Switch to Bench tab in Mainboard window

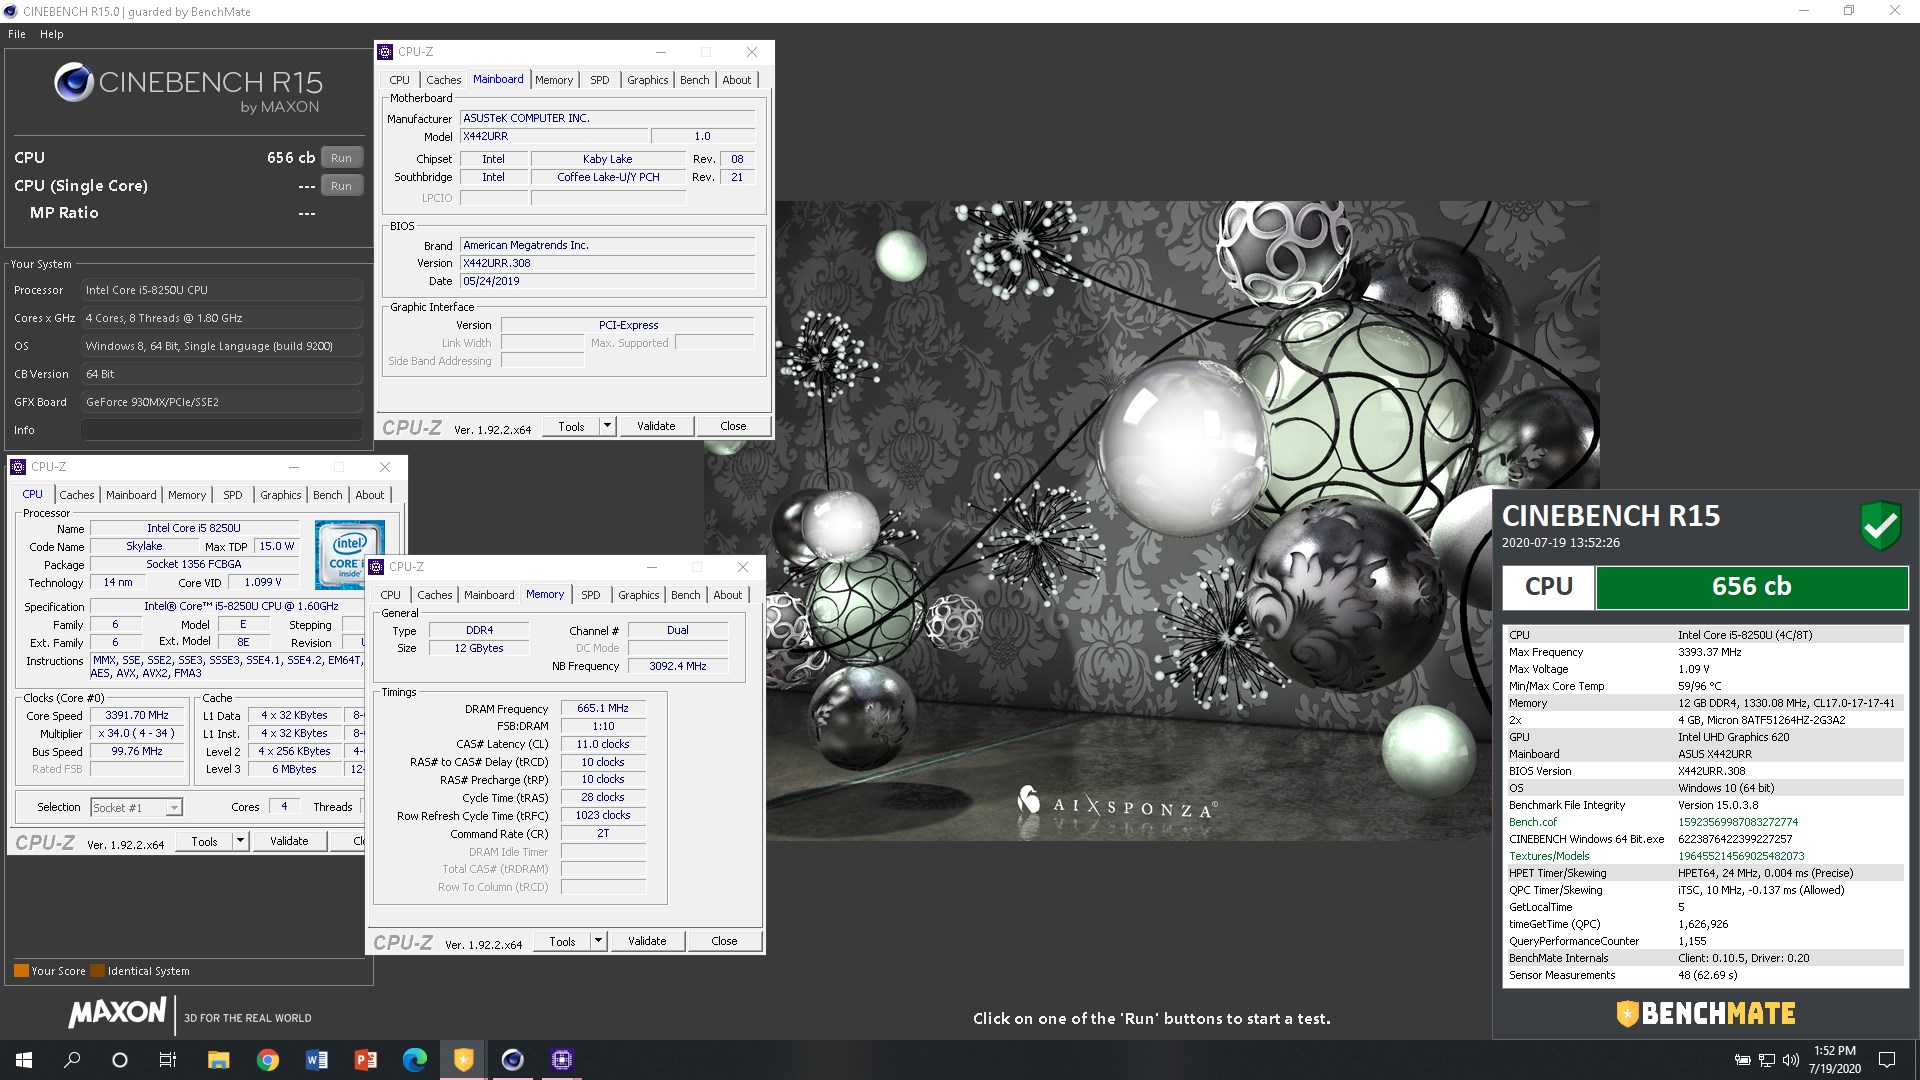694,80
